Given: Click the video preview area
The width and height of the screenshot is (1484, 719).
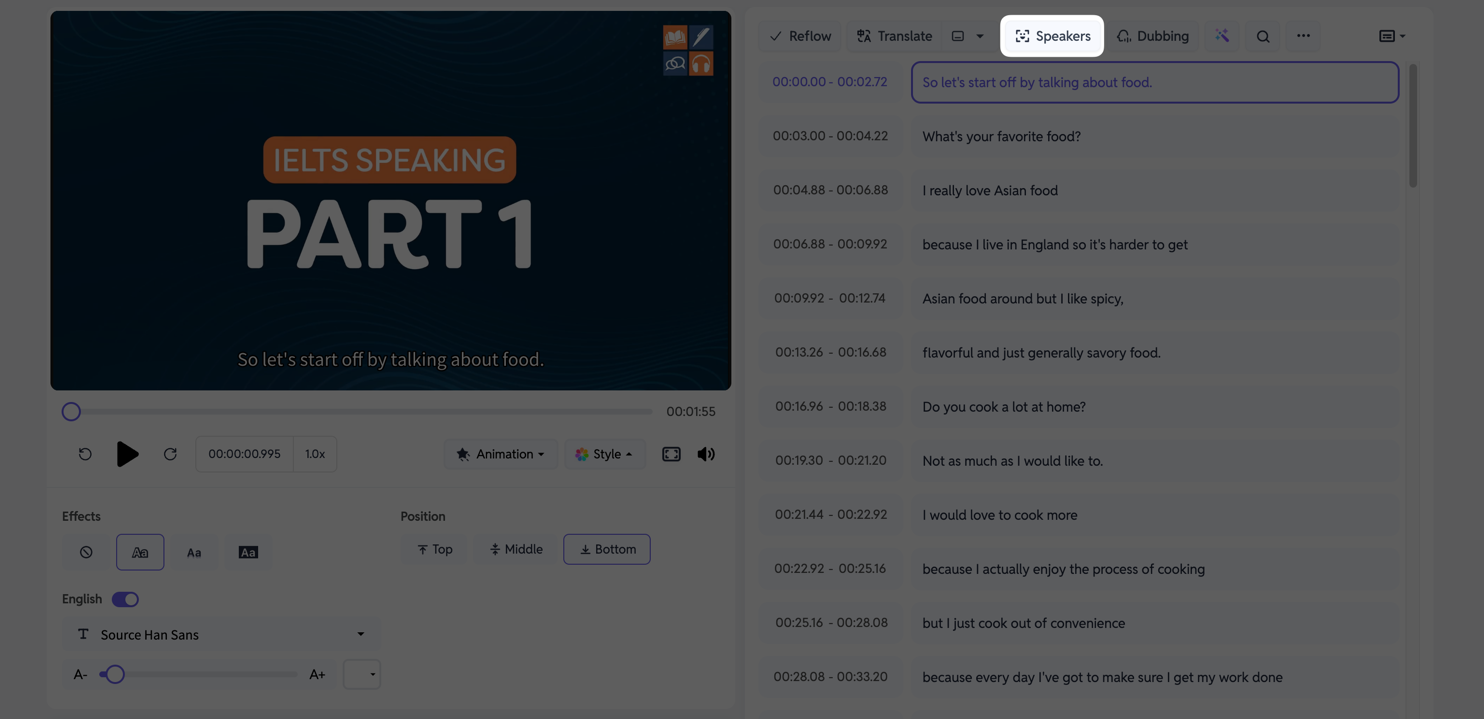Looking at the screenshot, I should [391, 200].
